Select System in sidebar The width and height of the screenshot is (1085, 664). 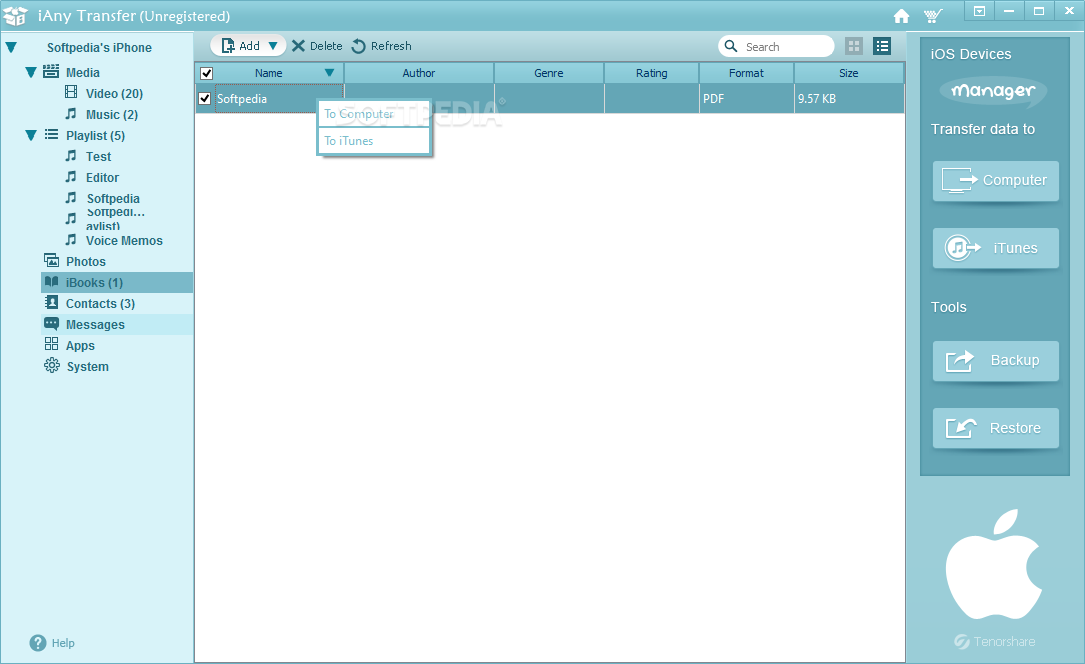tap(87, 367)
